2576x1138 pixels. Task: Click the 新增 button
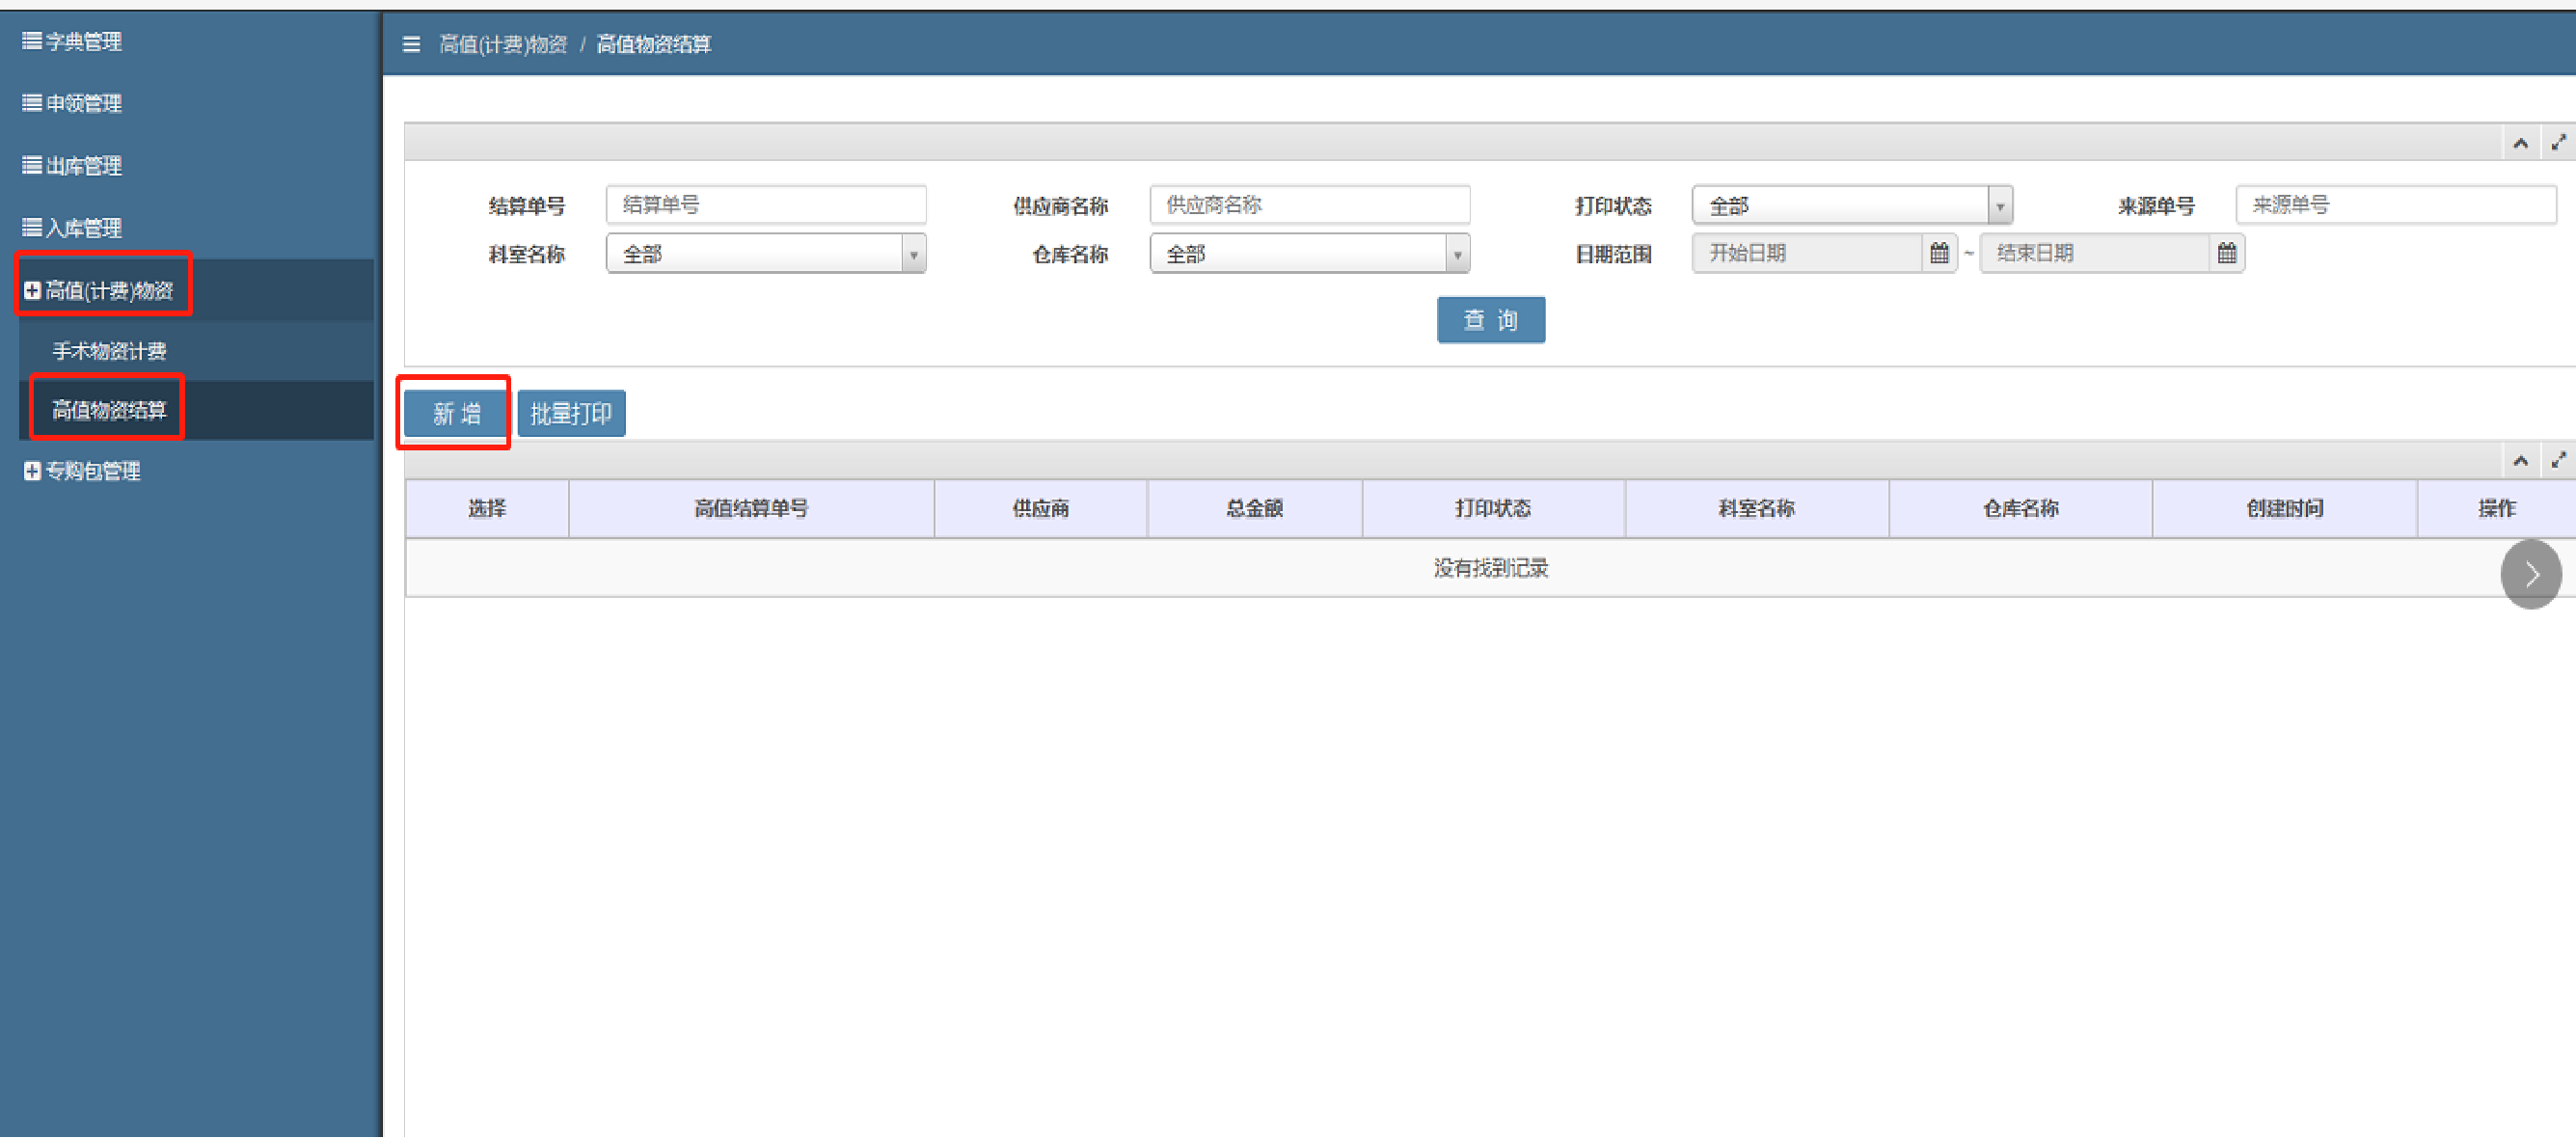pyautogui.click(x=456, y=413)
